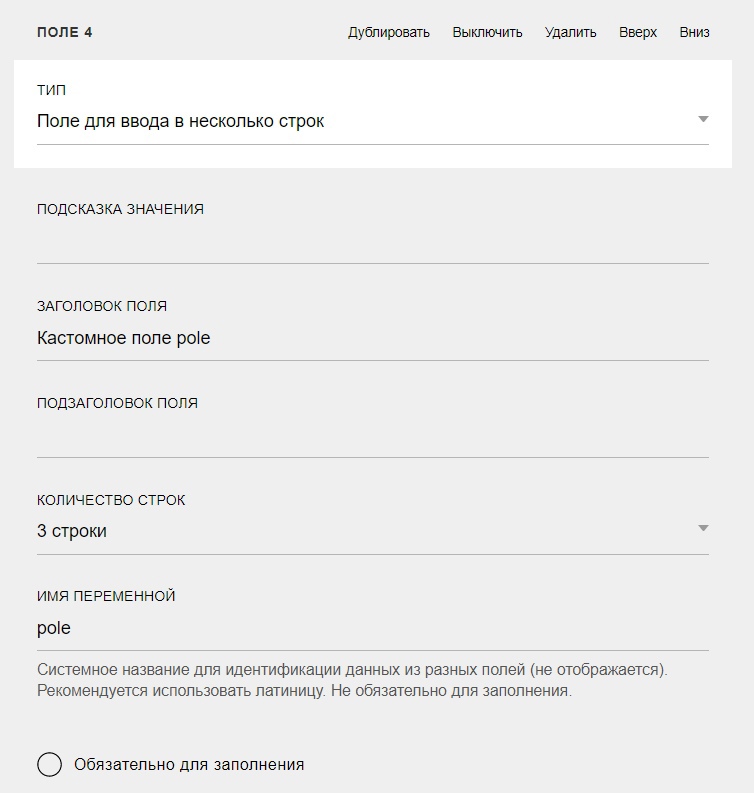Delete the field with Удалить
755x793 pixels.
pos(570,32)
